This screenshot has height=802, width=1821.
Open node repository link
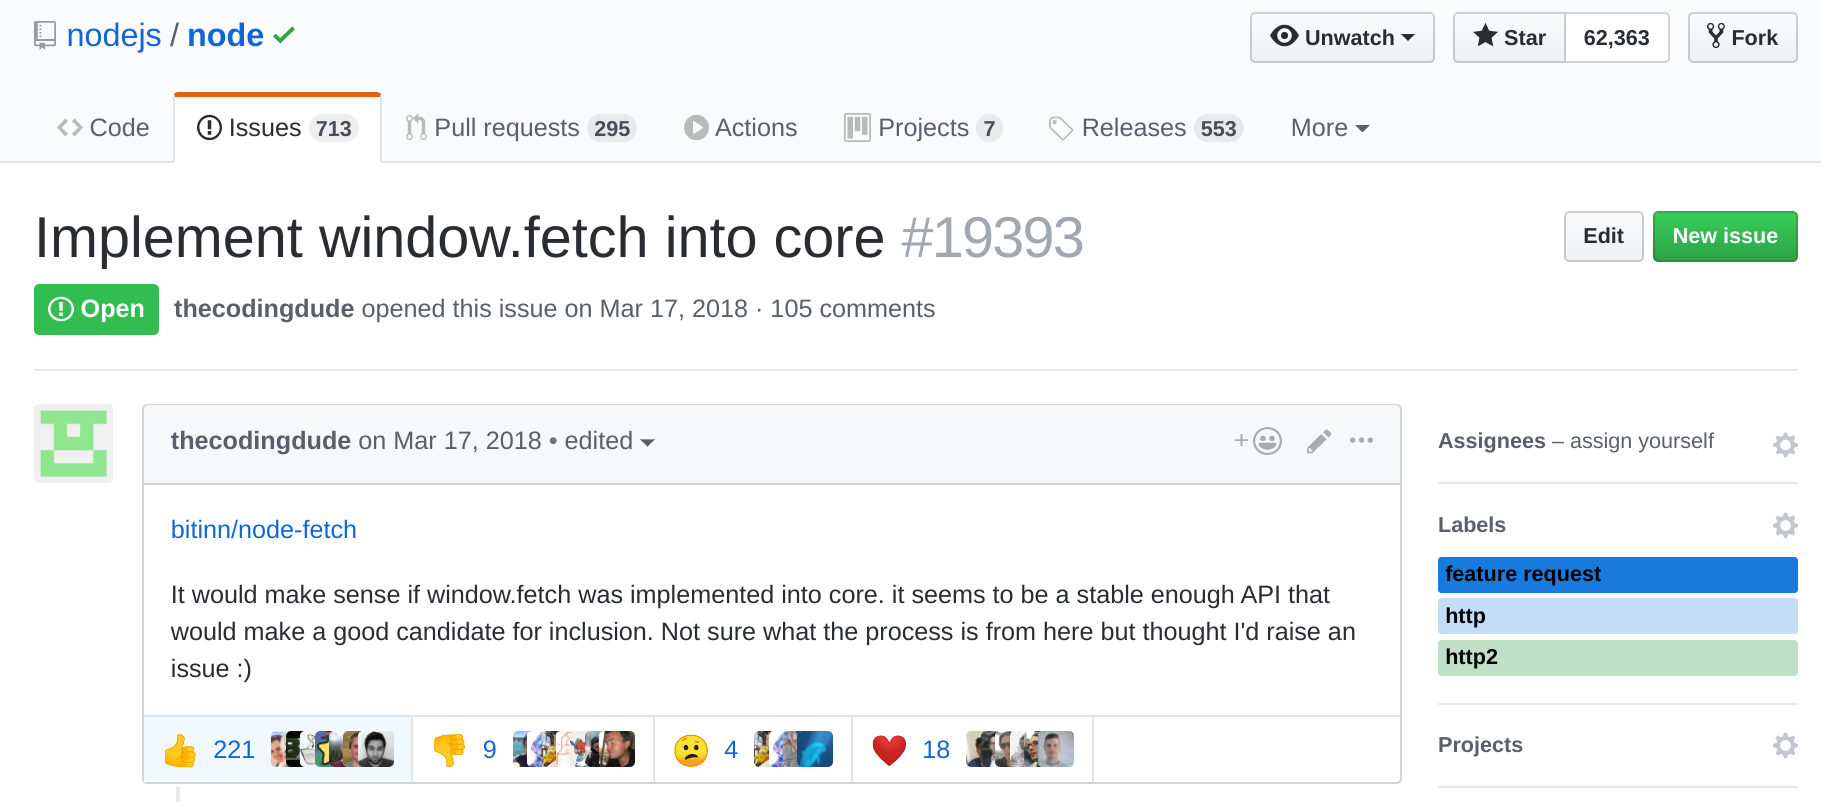coord(226,36)
